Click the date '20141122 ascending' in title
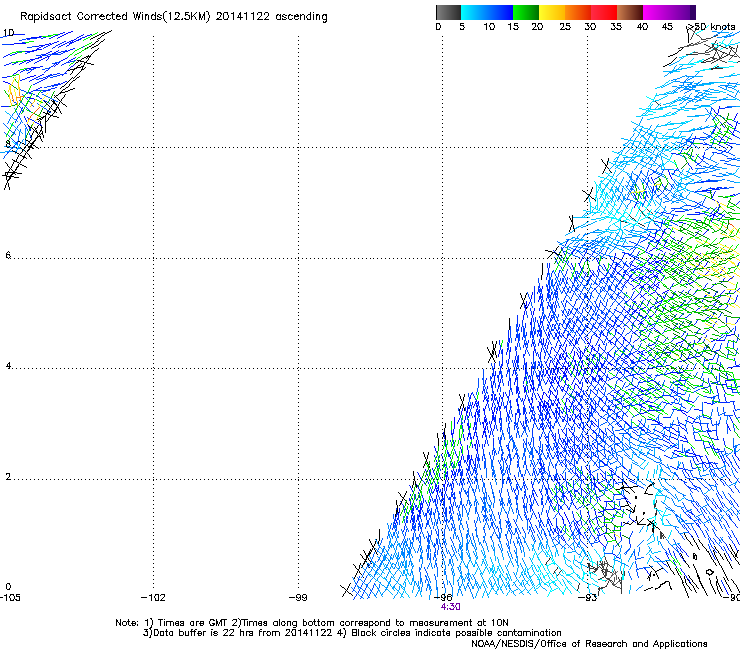Viewport: 740px width, 650px height. (271, 17)
